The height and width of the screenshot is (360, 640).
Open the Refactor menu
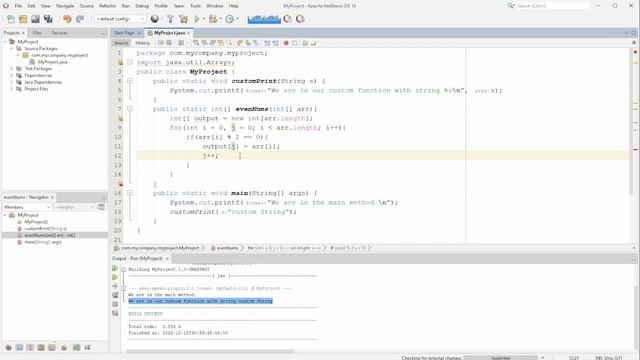[x=107, y=6]
